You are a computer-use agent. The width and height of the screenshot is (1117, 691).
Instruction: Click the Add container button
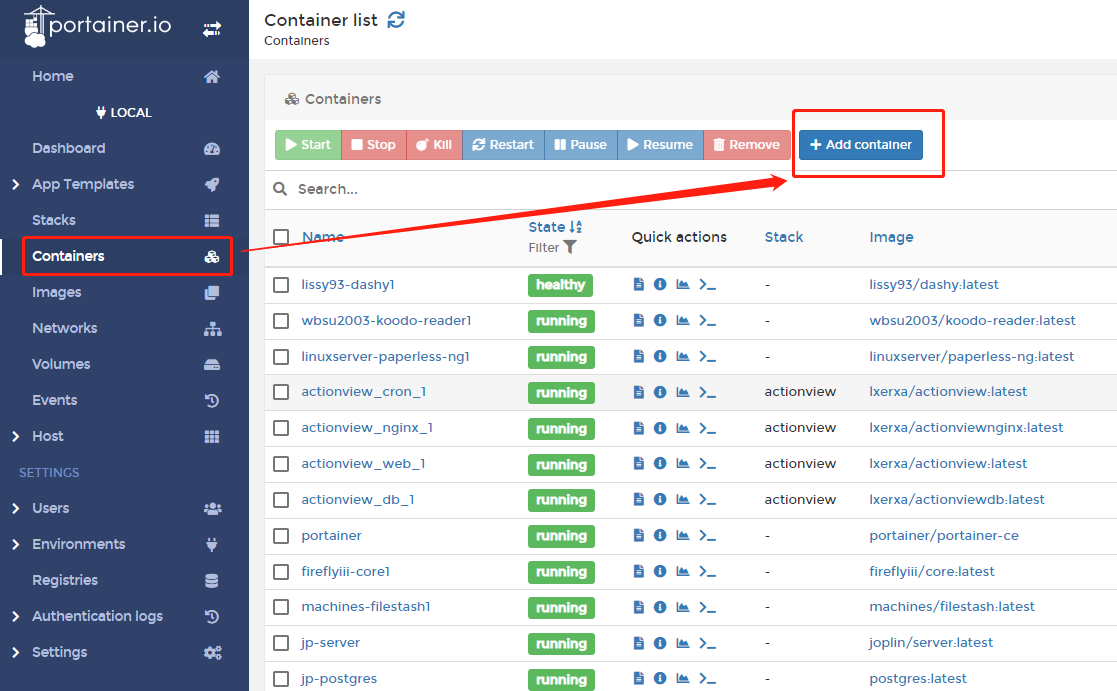(860, 145)
